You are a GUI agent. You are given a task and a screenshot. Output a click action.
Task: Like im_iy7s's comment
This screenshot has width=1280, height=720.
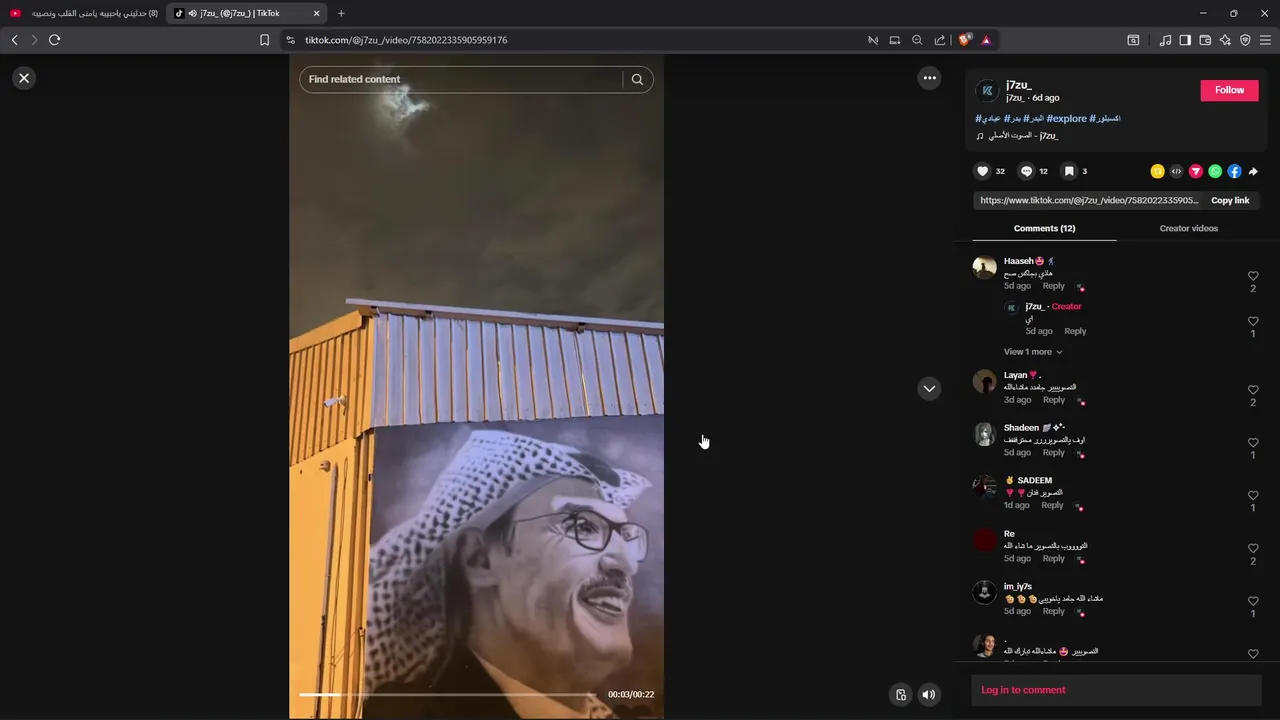(1253, 602)
